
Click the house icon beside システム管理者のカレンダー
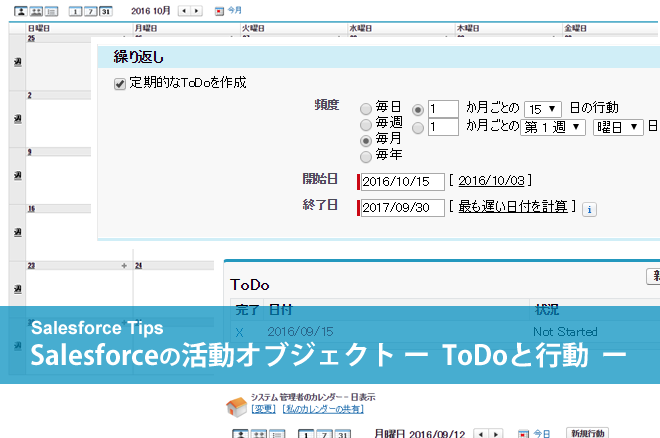click(x=236, y=406)
